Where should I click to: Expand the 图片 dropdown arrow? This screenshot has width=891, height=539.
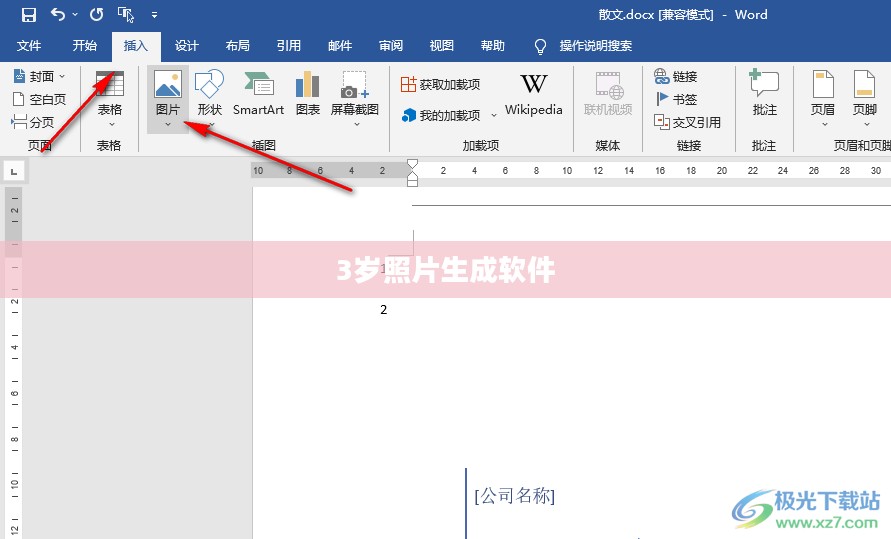168,124
